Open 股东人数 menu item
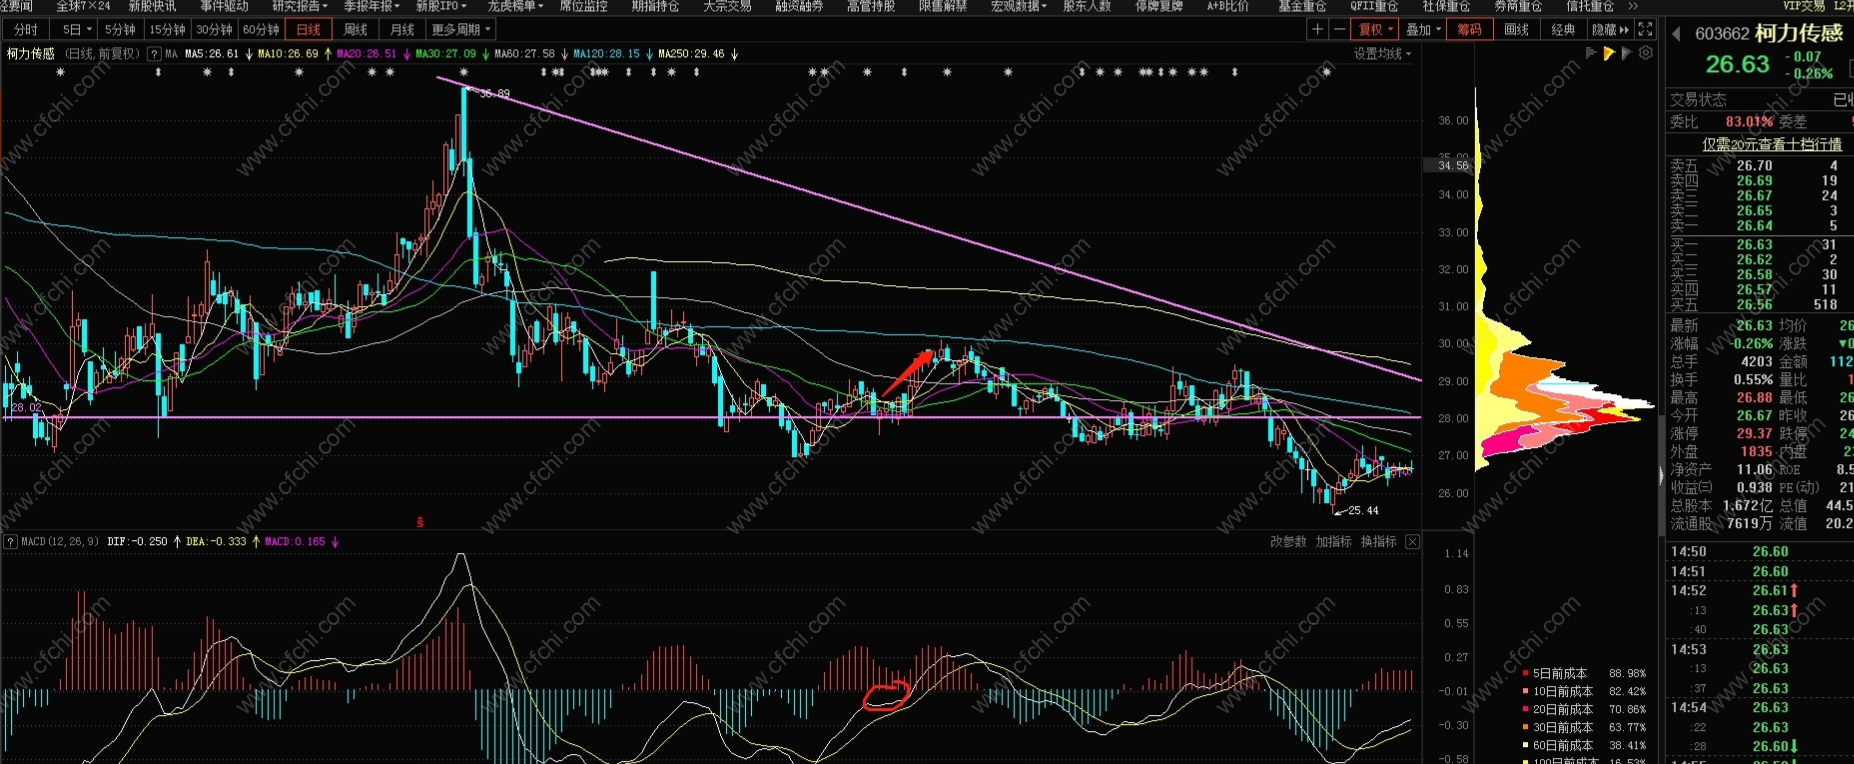Viewport: 1854px width, 764px height. [x=1087, y=6]
